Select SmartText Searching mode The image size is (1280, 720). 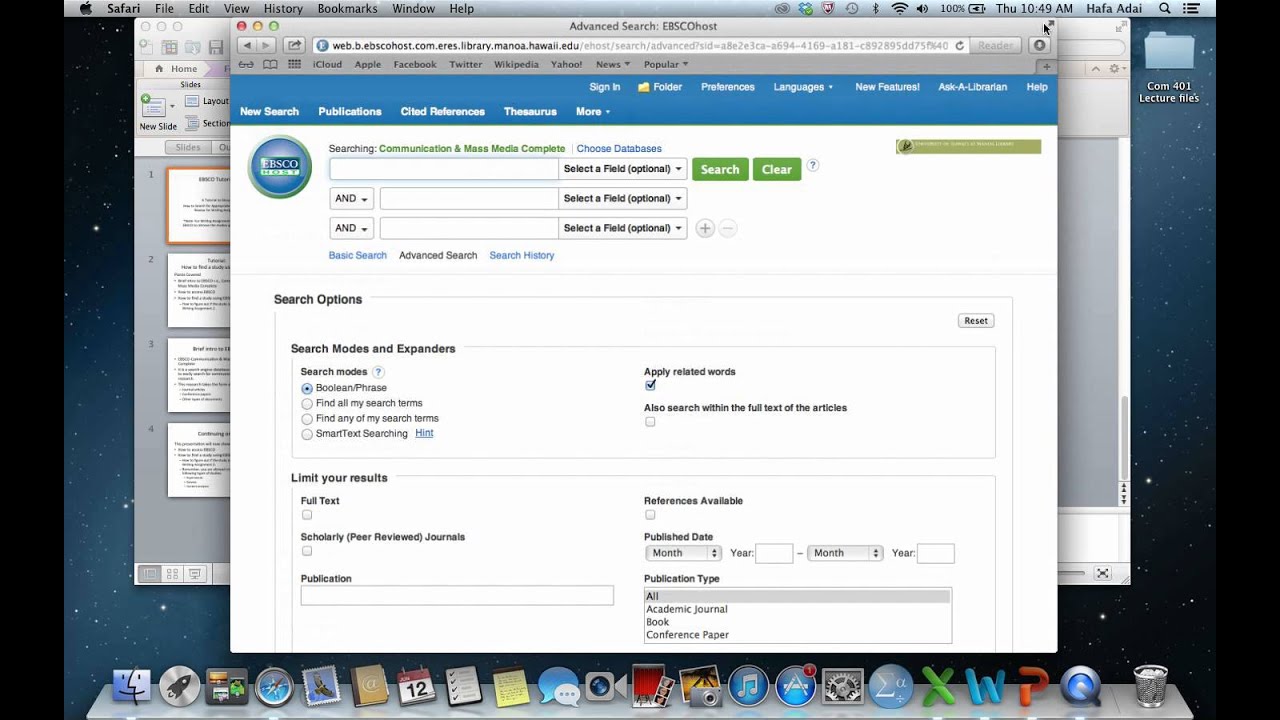[307, 434]
